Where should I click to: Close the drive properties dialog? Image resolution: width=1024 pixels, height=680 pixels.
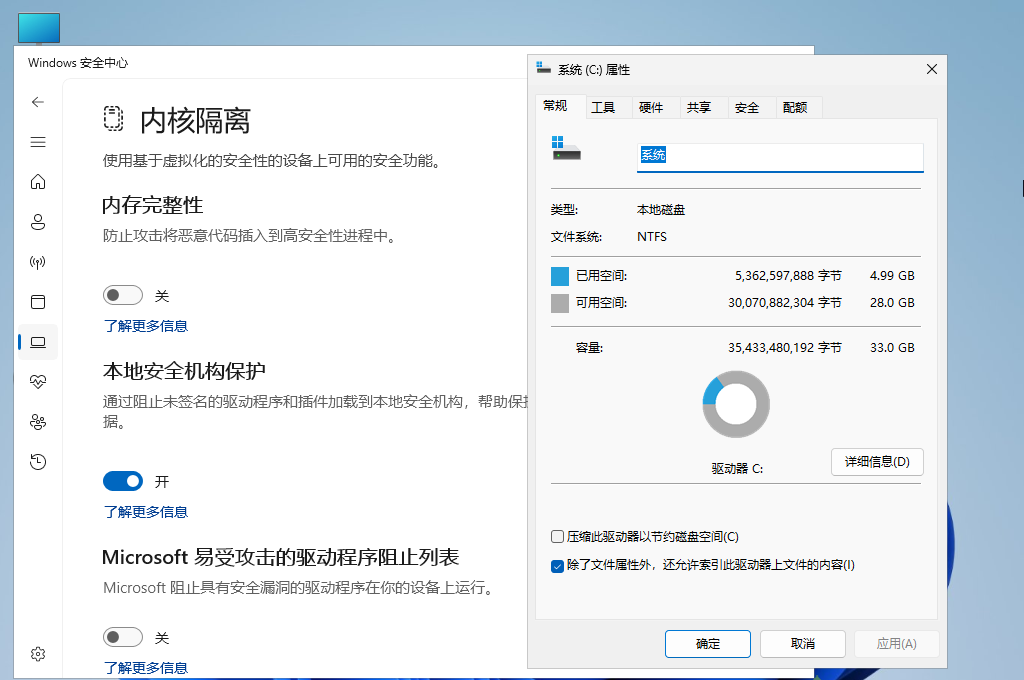(932, 69)
